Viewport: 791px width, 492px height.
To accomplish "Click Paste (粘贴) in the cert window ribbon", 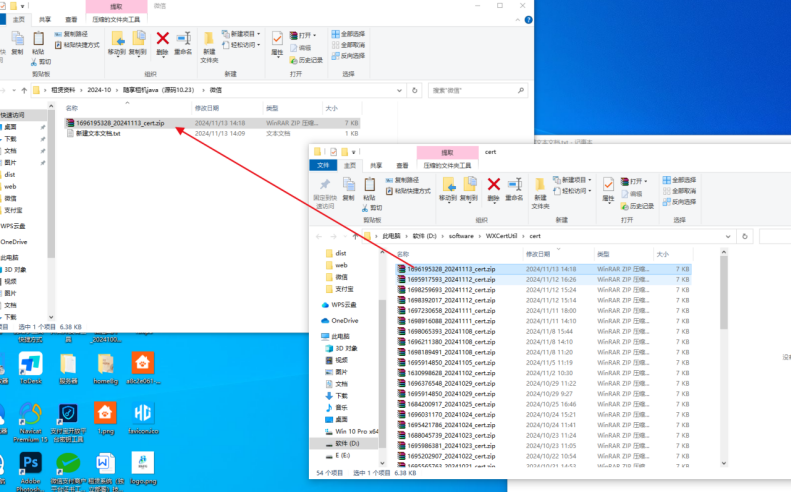I will (369, 189).
